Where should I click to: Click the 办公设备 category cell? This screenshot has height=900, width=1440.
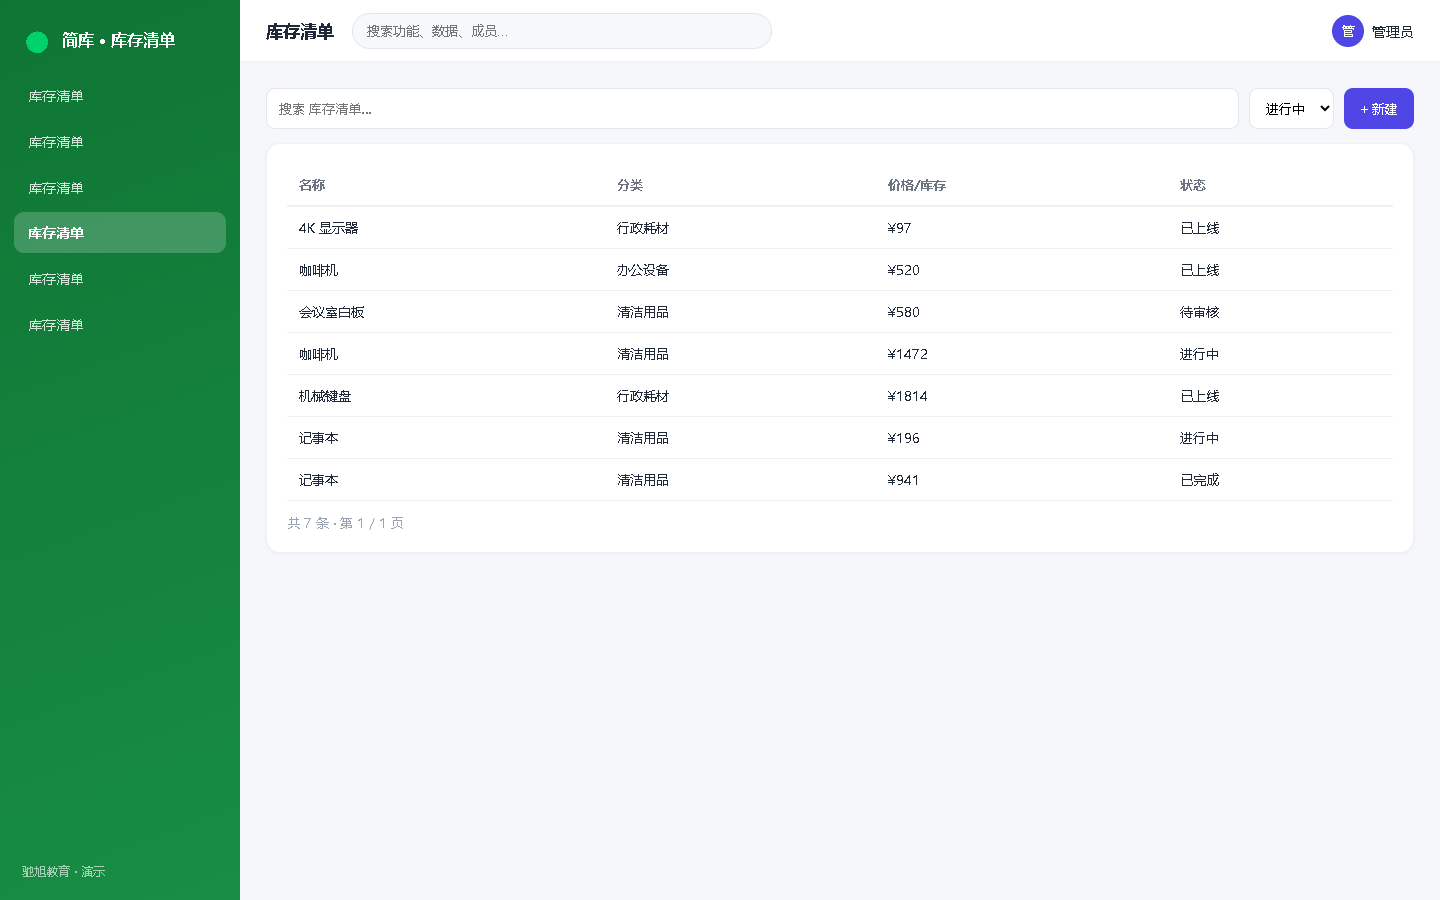click(x=643, y=270)
